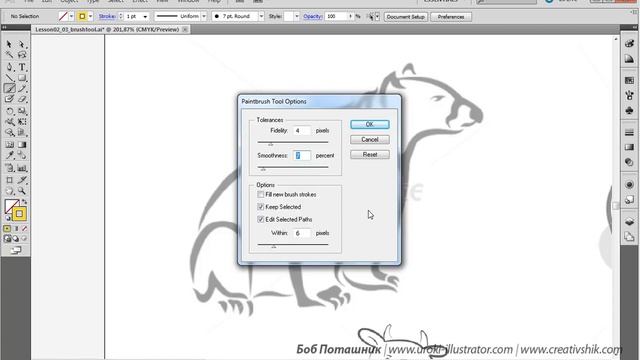Click the Fidelity pixels input field
Screen dimensions: 640x360
[x=302, y=131]
